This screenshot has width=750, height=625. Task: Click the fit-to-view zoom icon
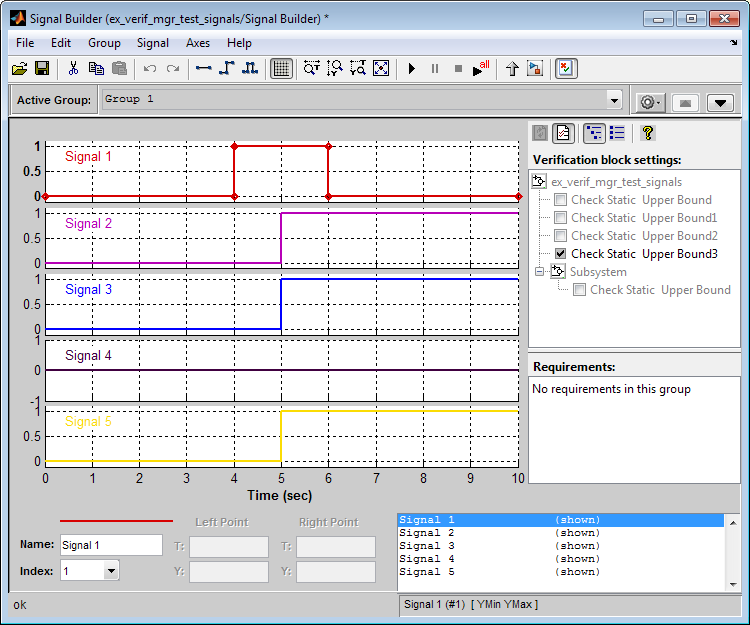pyautogui.click(x=381, y=68)
